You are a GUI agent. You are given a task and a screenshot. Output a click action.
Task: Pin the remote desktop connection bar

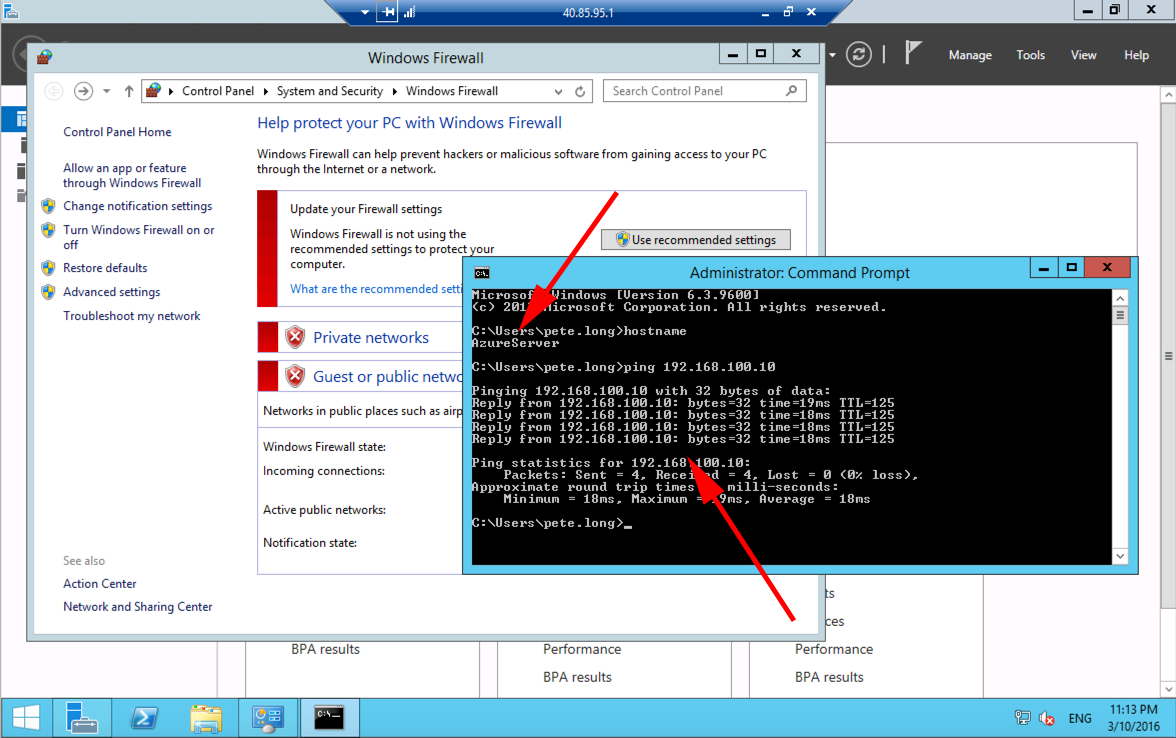(387, 12)
